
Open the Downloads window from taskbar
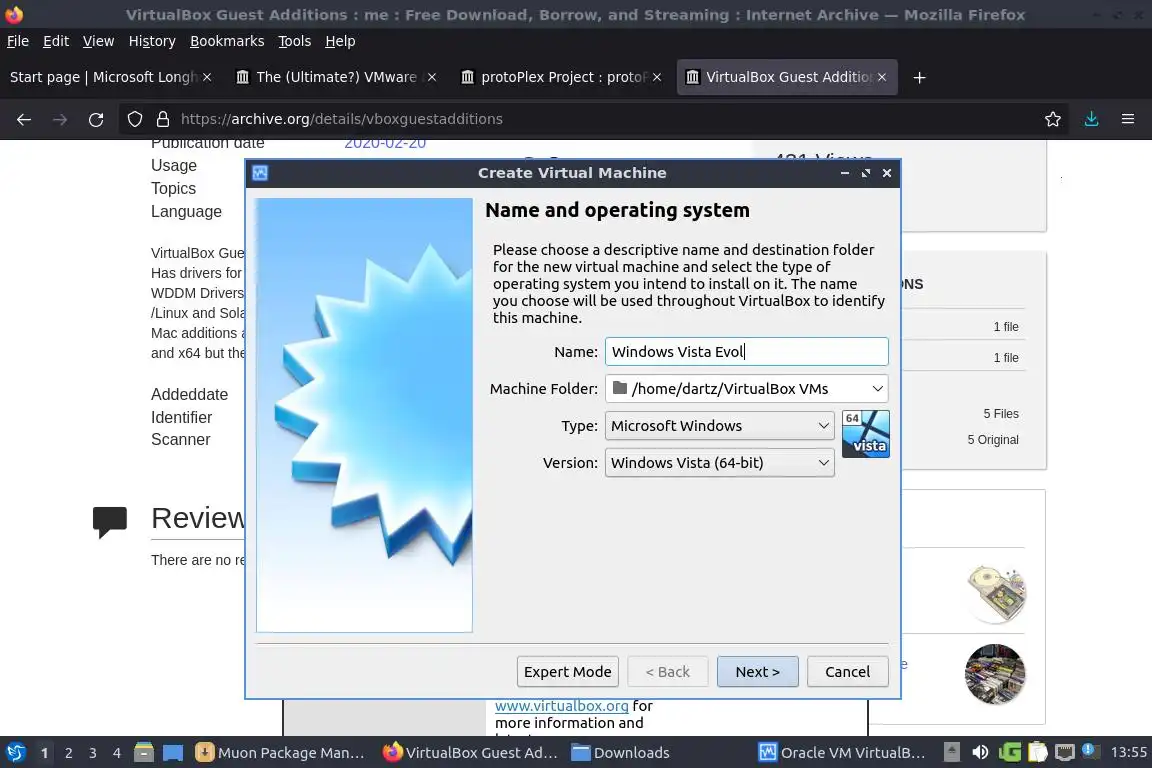click(x=621, y=753)
